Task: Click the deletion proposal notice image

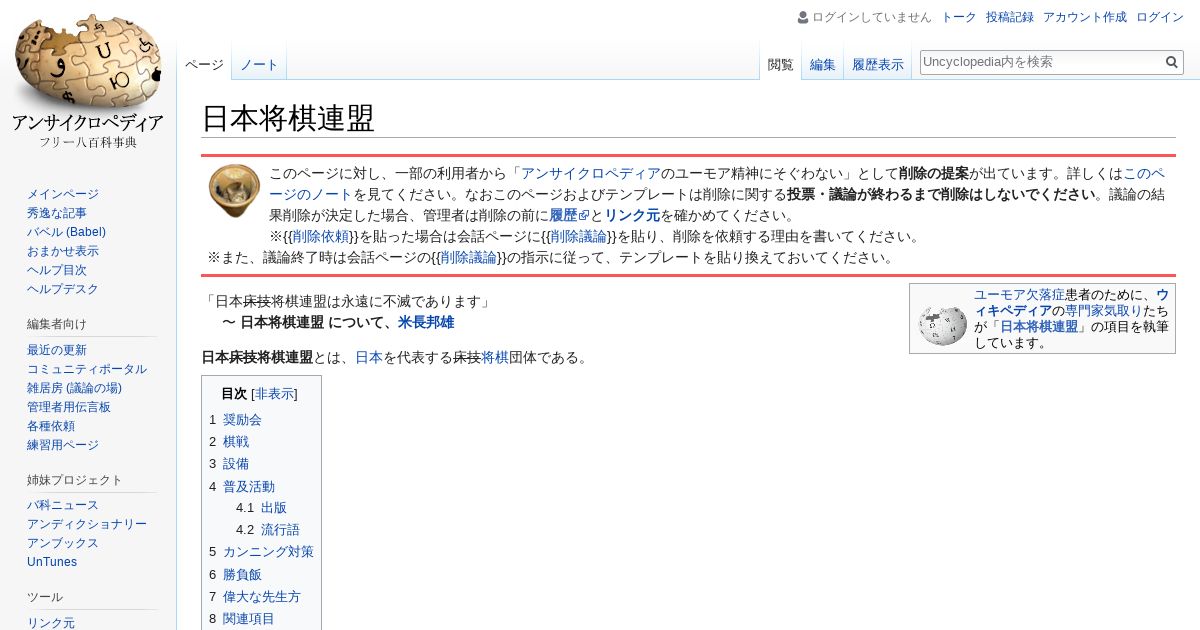Action: pyautogui.click(x=234, y=191)
